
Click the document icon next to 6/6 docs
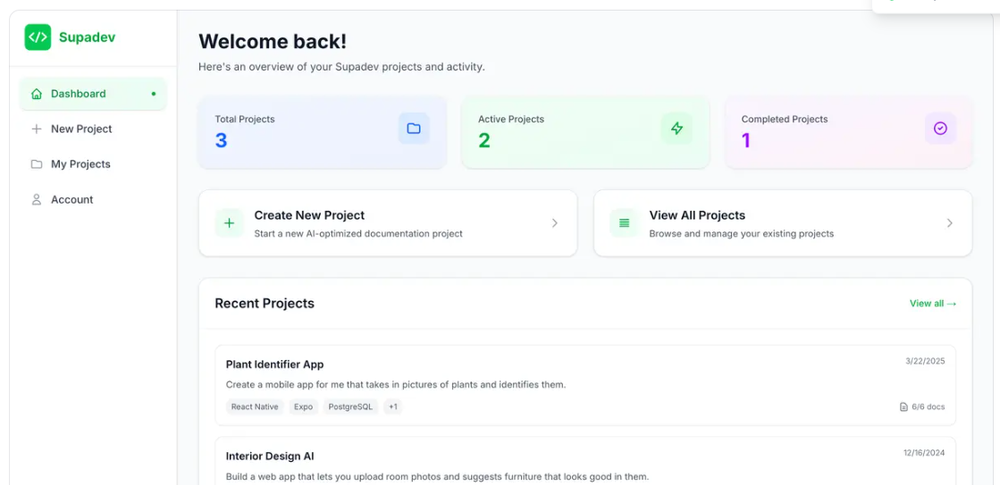904,407
